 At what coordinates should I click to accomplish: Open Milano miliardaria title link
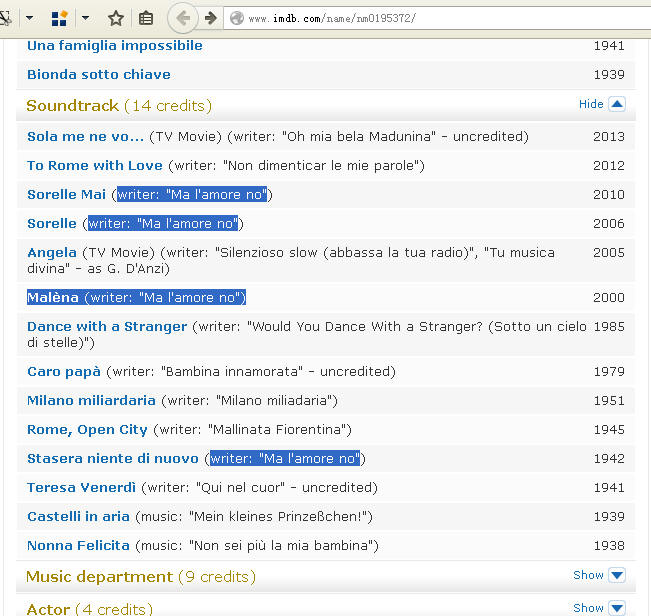91,401
